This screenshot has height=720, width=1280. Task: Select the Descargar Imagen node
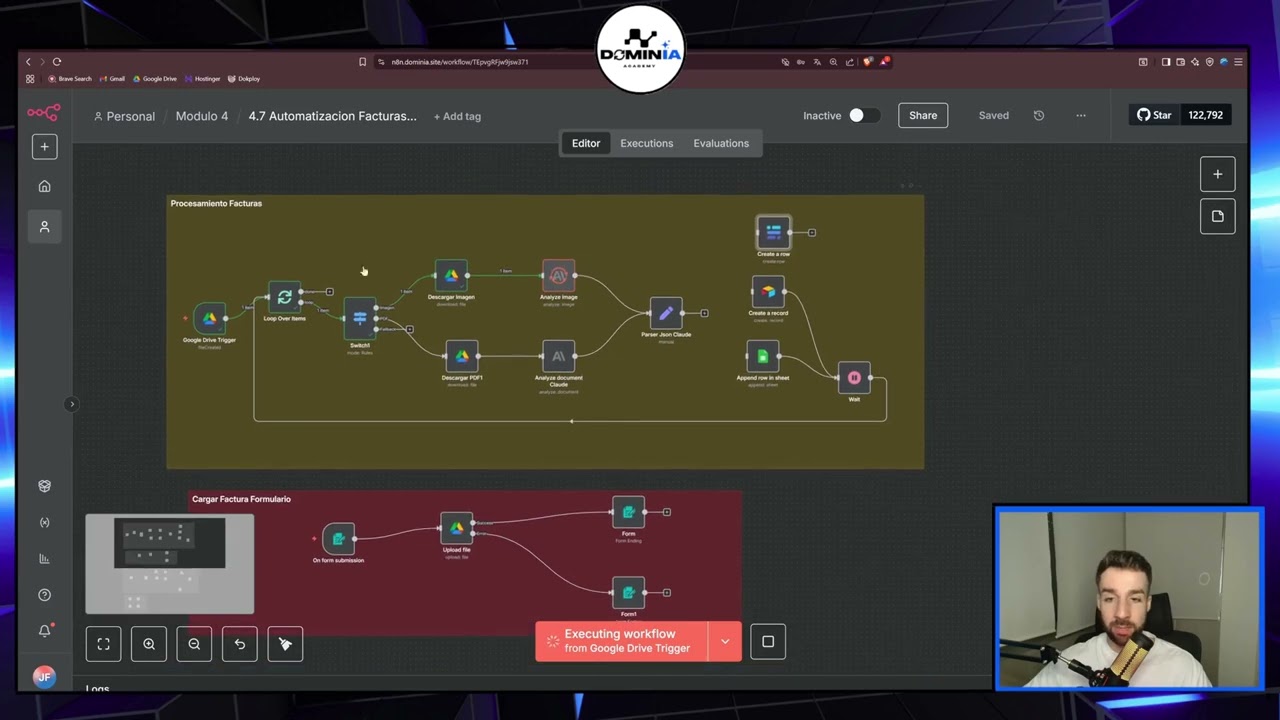[451, 275]
